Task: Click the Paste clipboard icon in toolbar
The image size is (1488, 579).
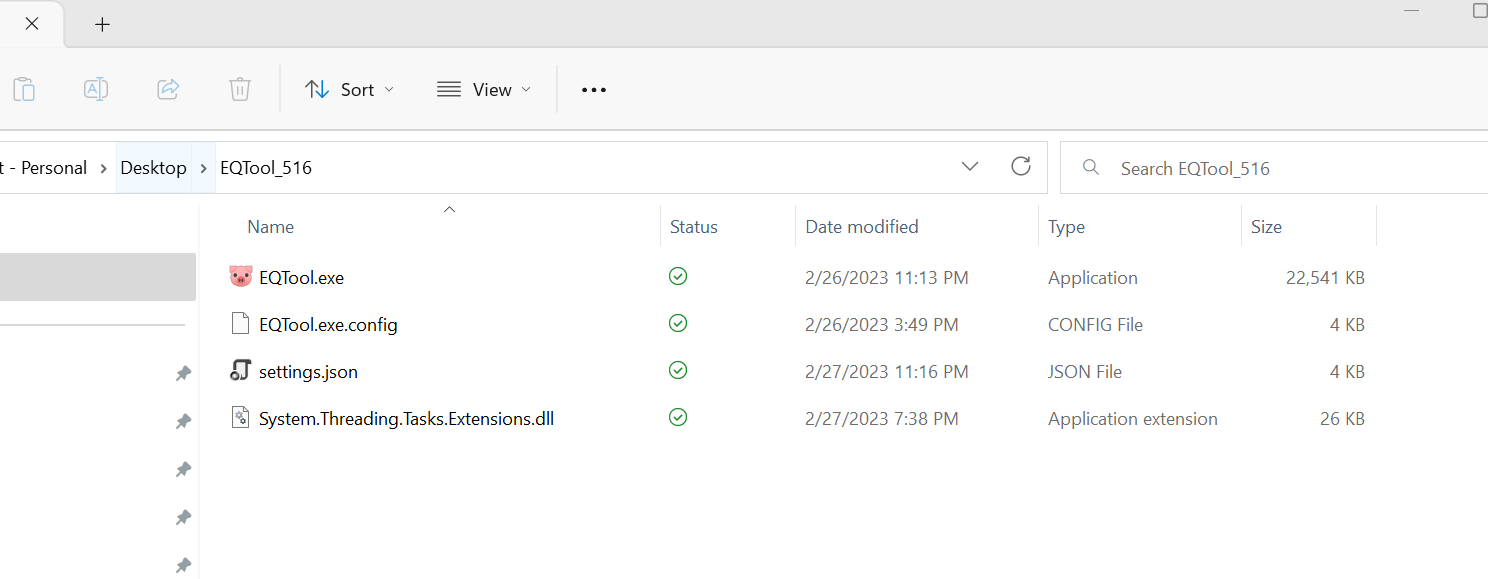Action: [x=24, y=89]
